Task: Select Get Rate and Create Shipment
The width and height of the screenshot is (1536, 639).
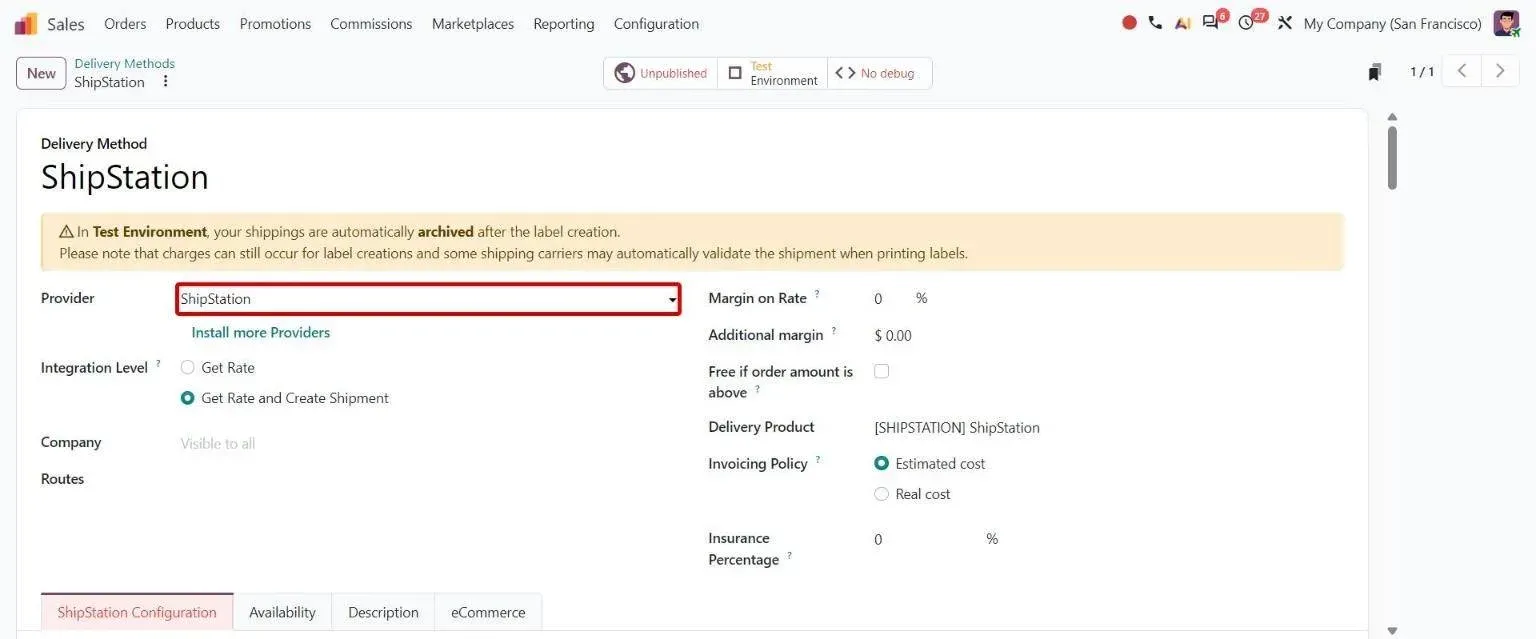Action: coord(187,398)
